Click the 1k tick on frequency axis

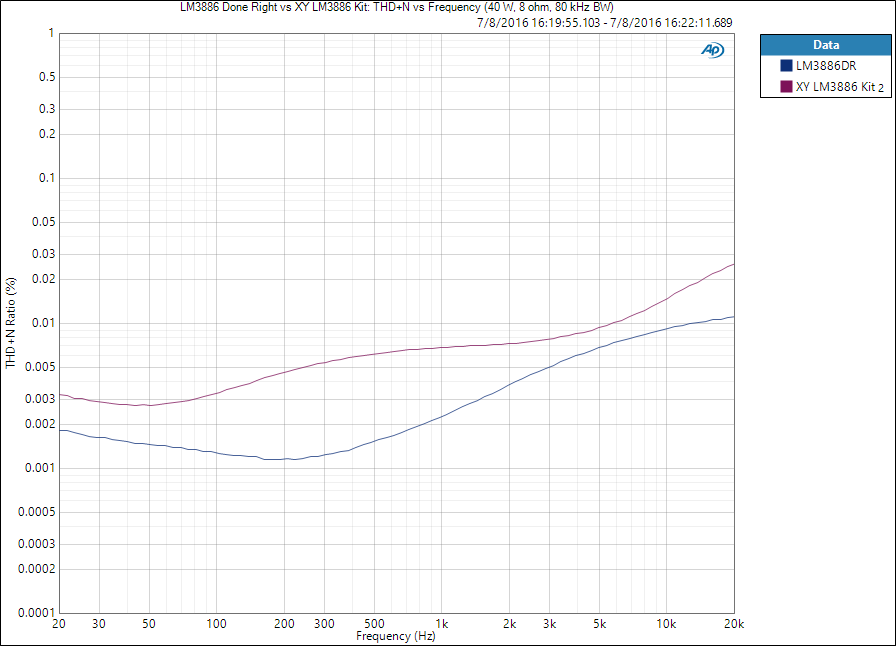point(441,624)
